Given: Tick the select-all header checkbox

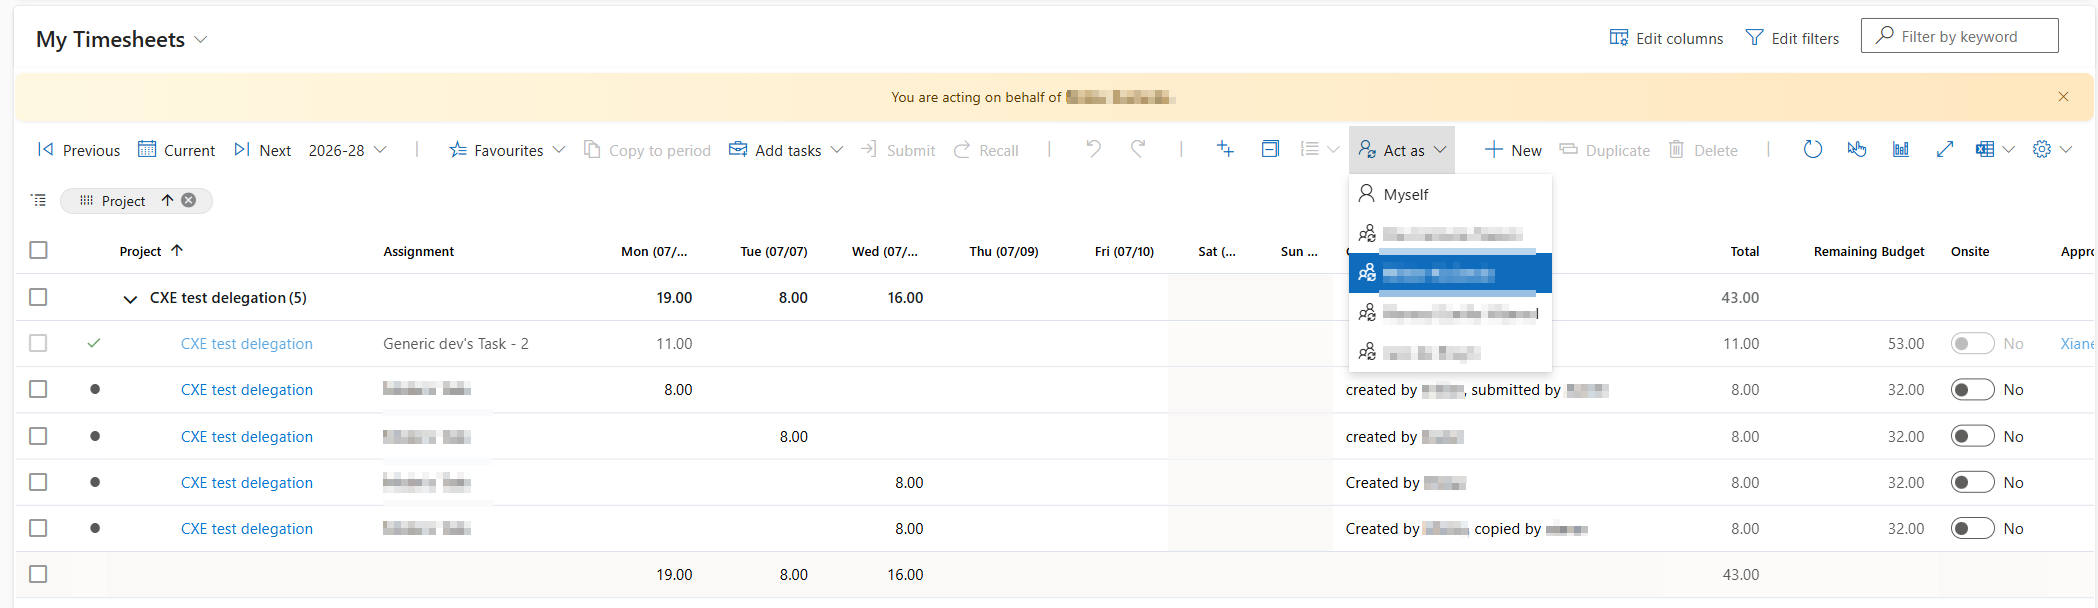Looking at the screenshot, I should pyautogui.click(x=38, y=250).
